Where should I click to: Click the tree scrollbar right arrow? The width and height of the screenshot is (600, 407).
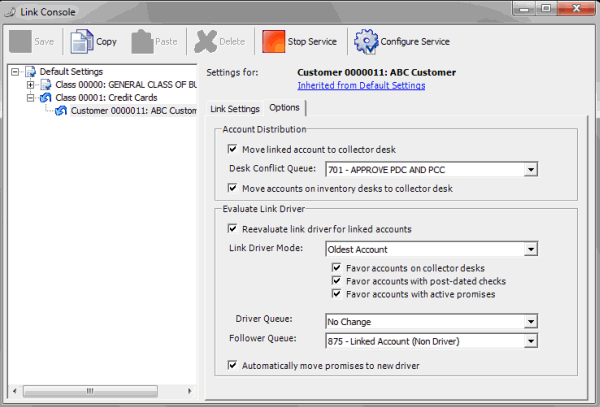189,391
